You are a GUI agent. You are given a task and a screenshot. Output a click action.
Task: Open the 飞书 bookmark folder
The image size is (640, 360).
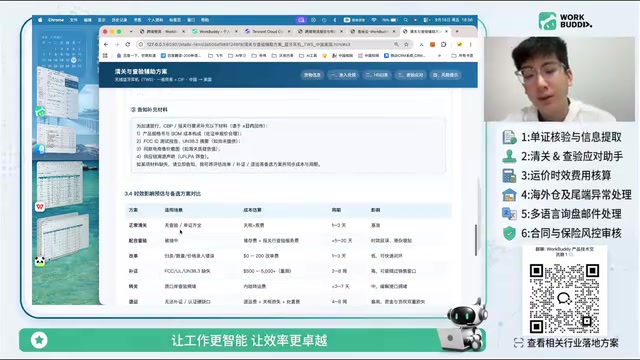click(216, 56)
